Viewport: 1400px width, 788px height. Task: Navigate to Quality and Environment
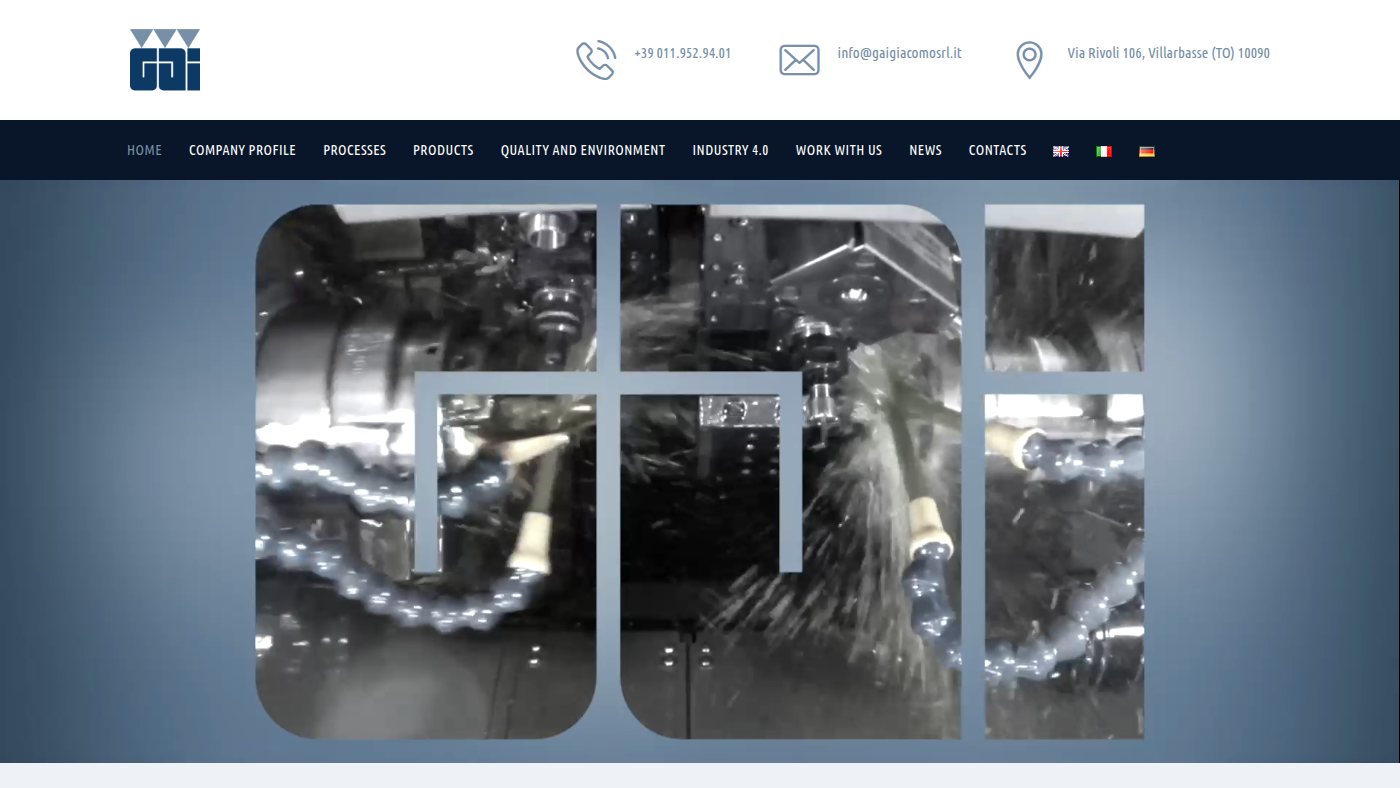(x=583, y=150)
